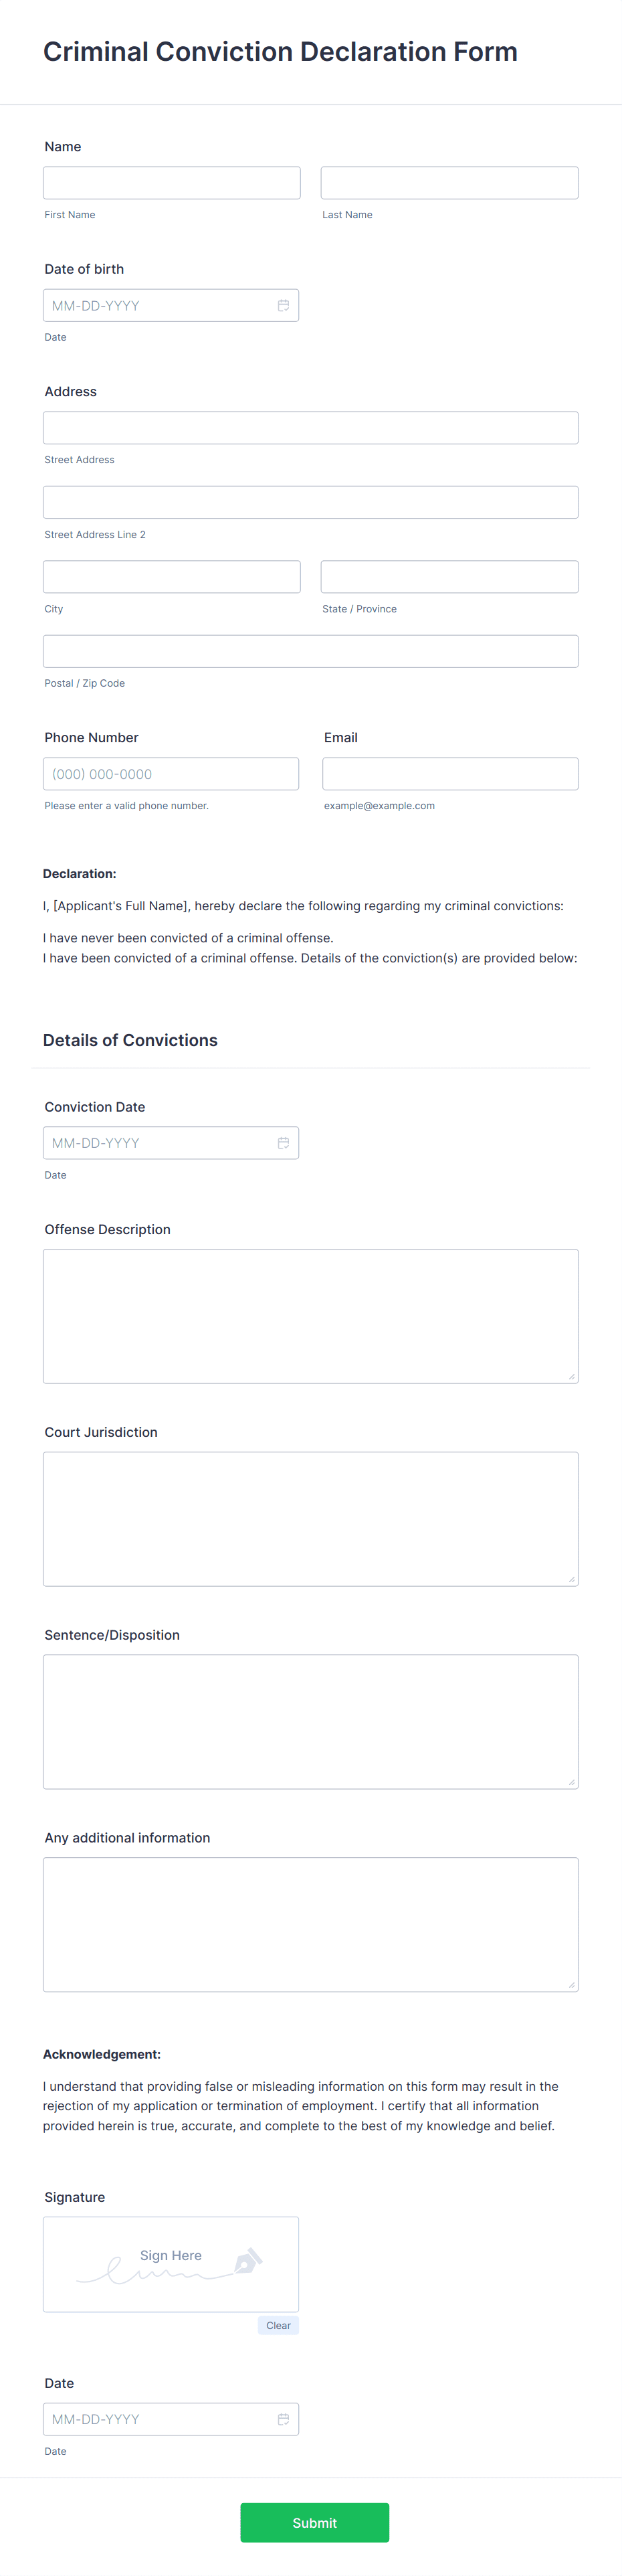The image size is (622, 2576).
Task: Click the Postal / Zip Code input
Action: pos(310,650)
